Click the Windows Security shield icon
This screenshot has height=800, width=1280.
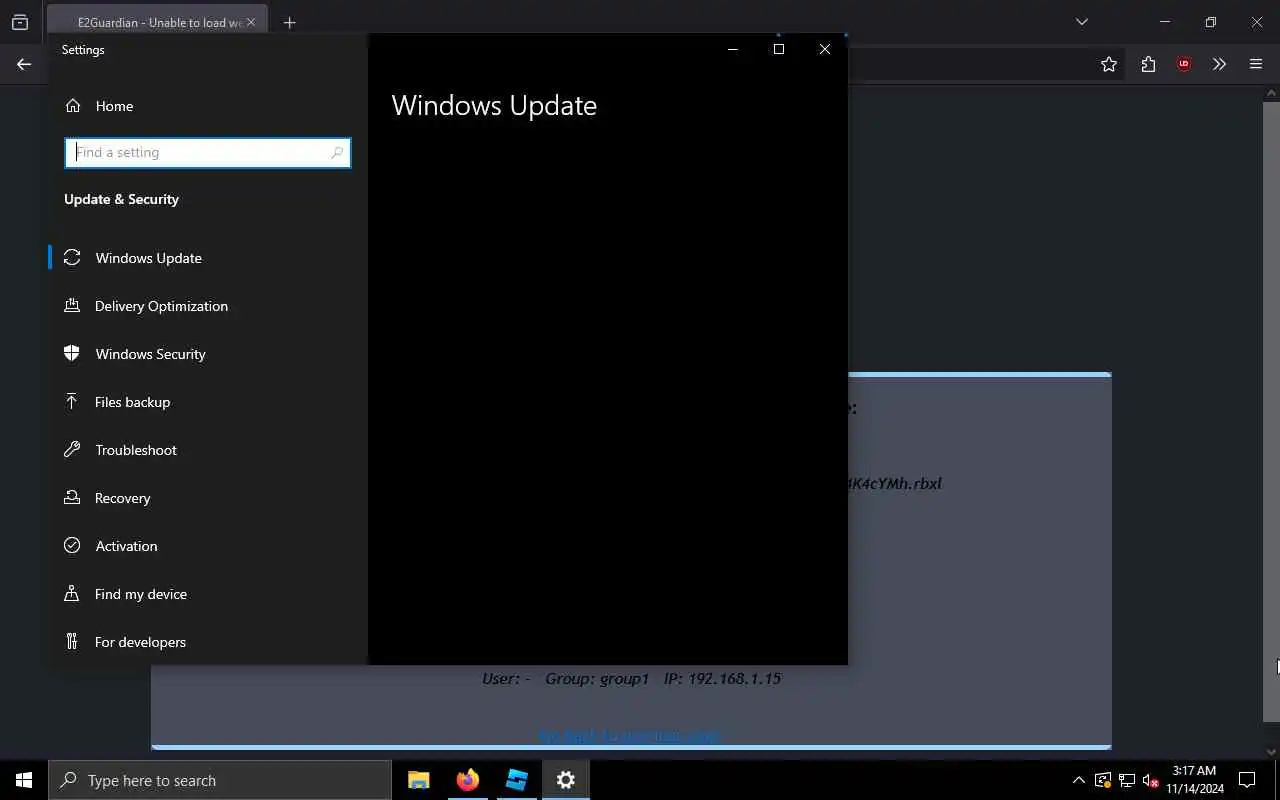click(72, 354)
